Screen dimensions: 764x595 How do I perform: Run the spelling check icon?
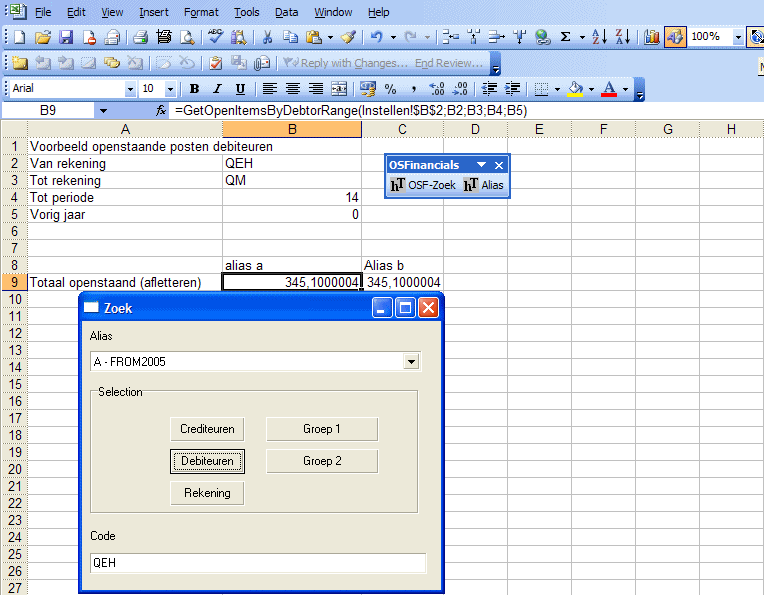215,37
